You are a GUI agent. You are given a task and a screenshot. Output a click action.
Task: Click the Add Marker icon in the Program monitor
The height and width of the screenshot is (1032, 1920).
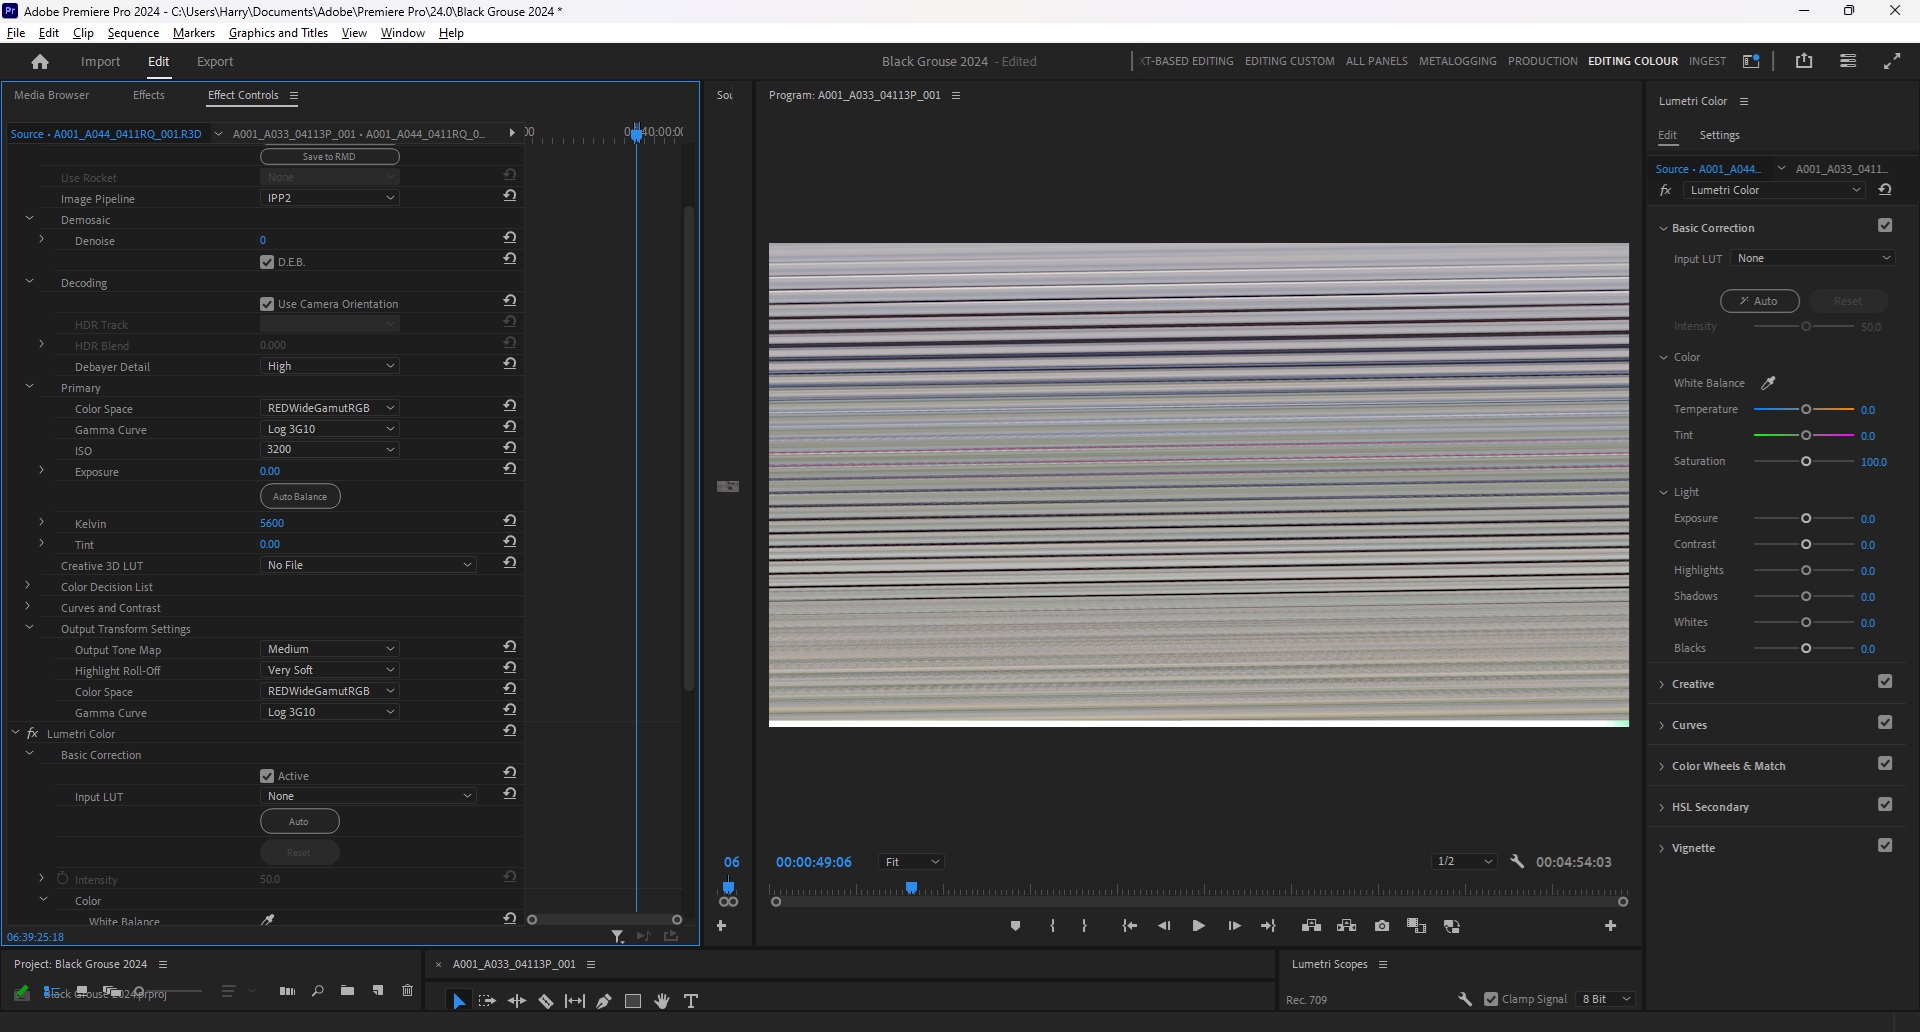tap(1015, 926)
